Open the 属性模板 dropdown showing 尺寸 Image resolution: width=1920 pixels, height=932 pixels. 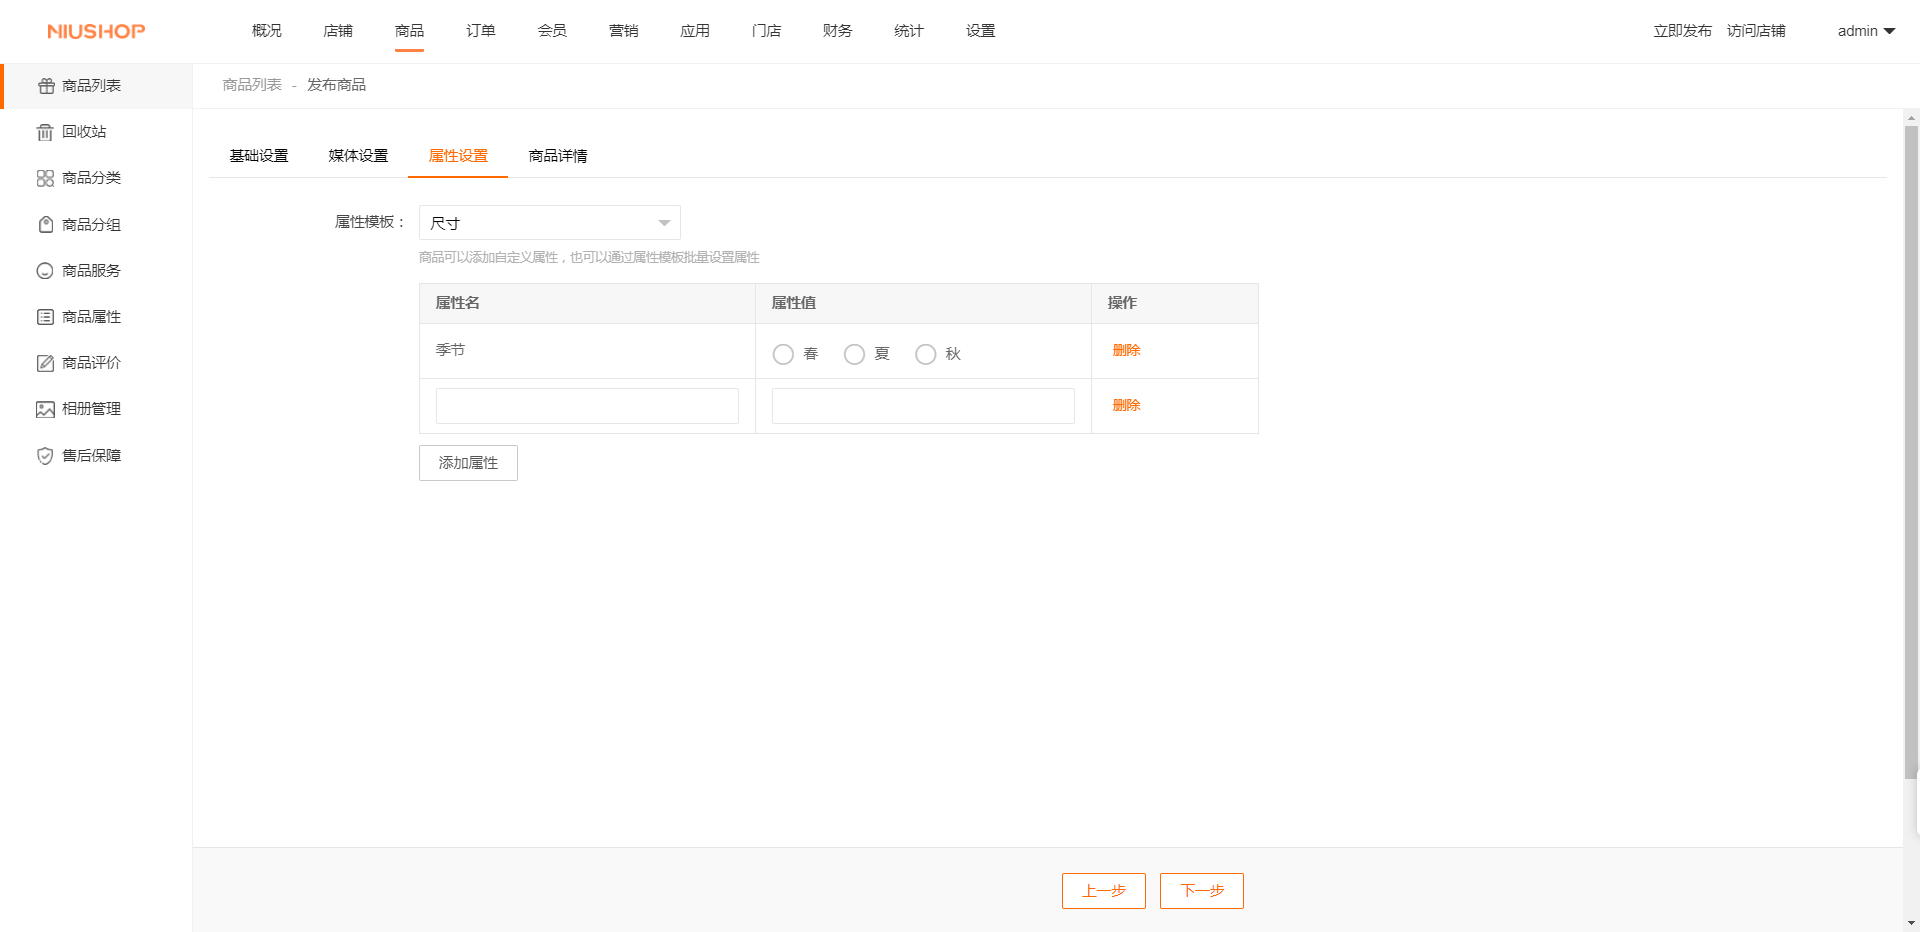click(550, 223)
